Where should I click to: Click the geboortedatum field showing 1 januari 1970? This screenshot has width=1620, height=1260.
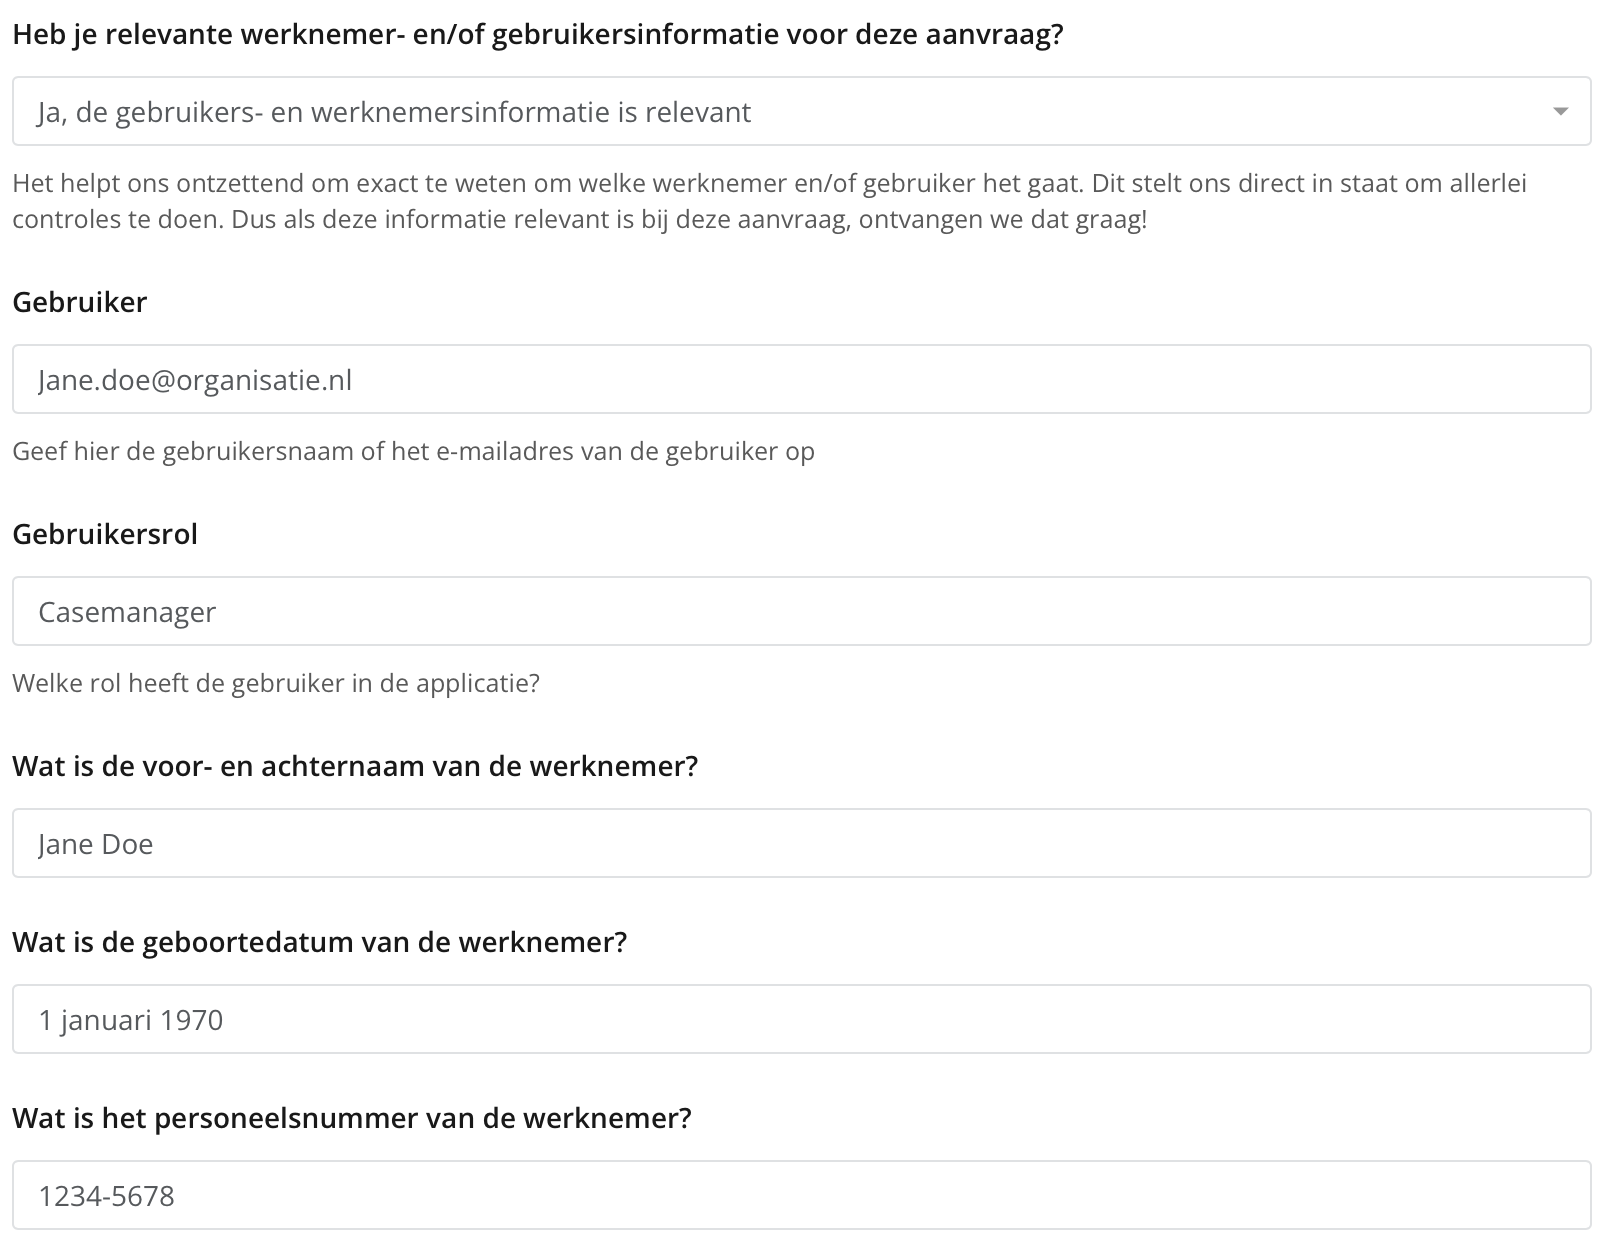[x=801, y=1019]
